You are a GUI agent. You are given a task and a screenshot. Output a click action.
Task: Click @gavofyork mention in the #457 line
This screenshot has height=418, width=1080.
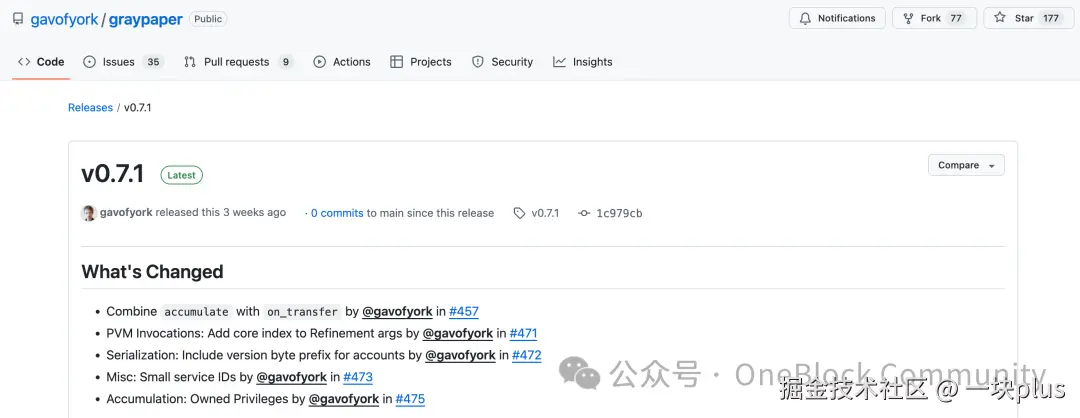(397, 312)
